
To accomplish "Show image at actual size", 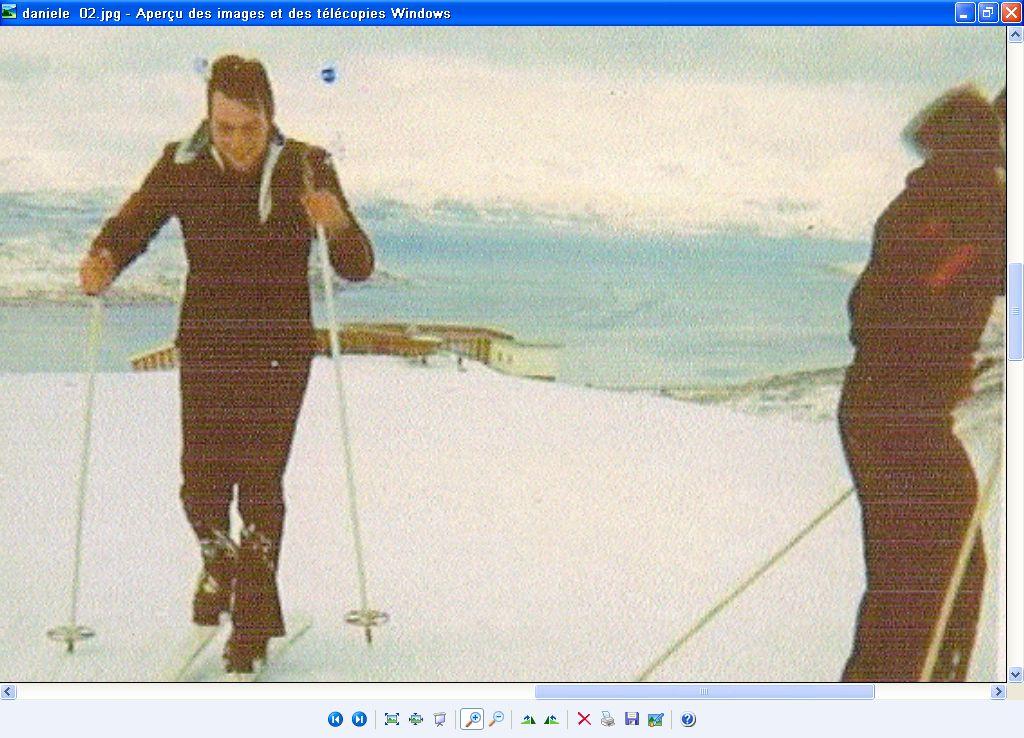I will 415,719.
